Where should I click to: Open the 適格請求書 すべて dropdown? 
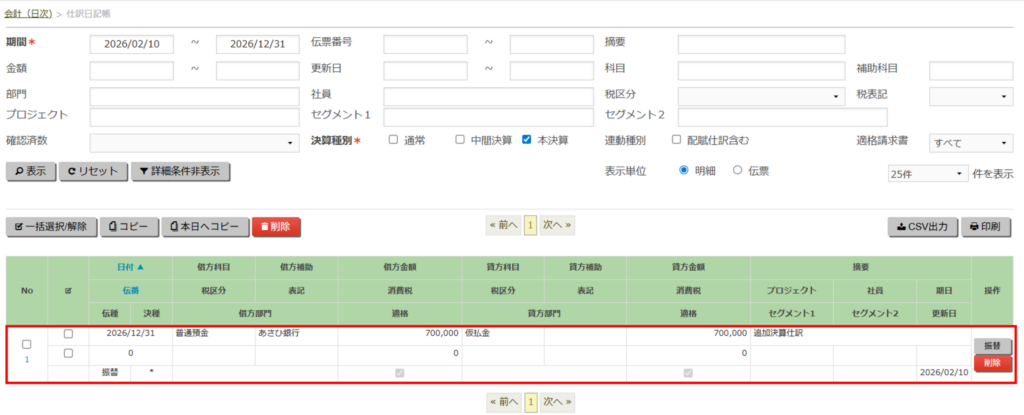pos(971,143)
